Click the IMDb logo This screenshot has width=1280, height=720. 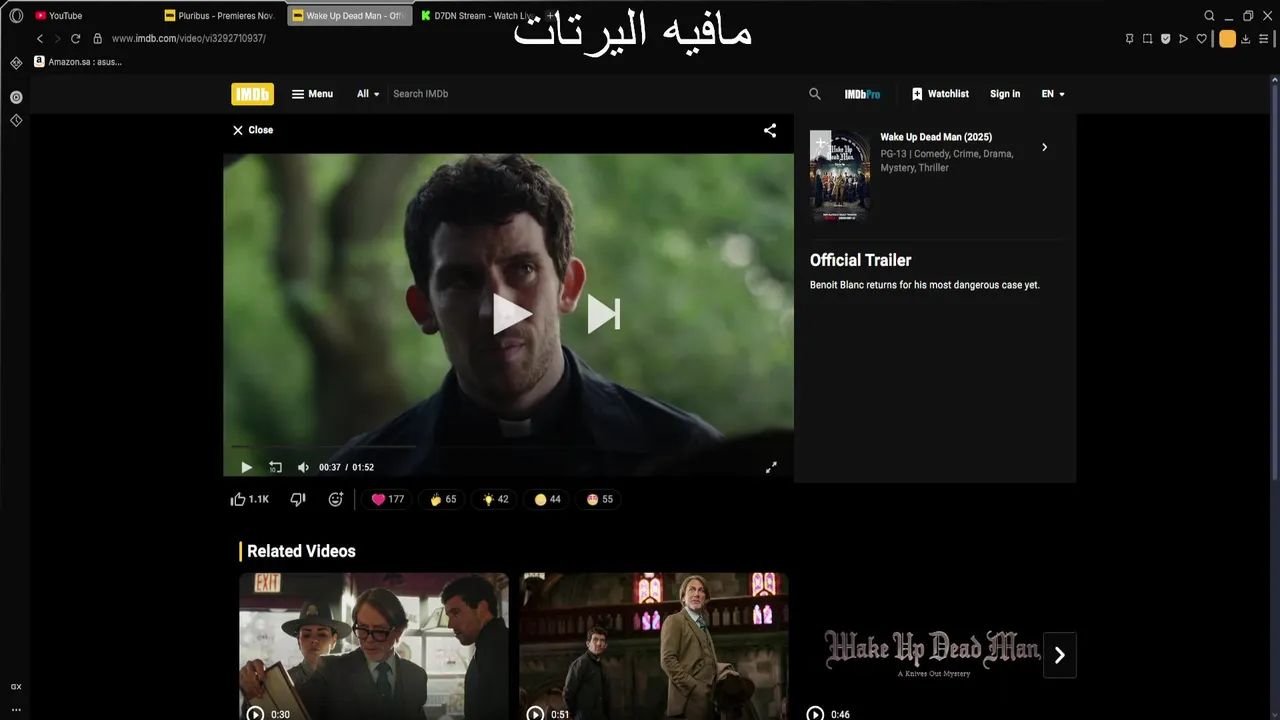pyautogui.click(x=252, y=94)
